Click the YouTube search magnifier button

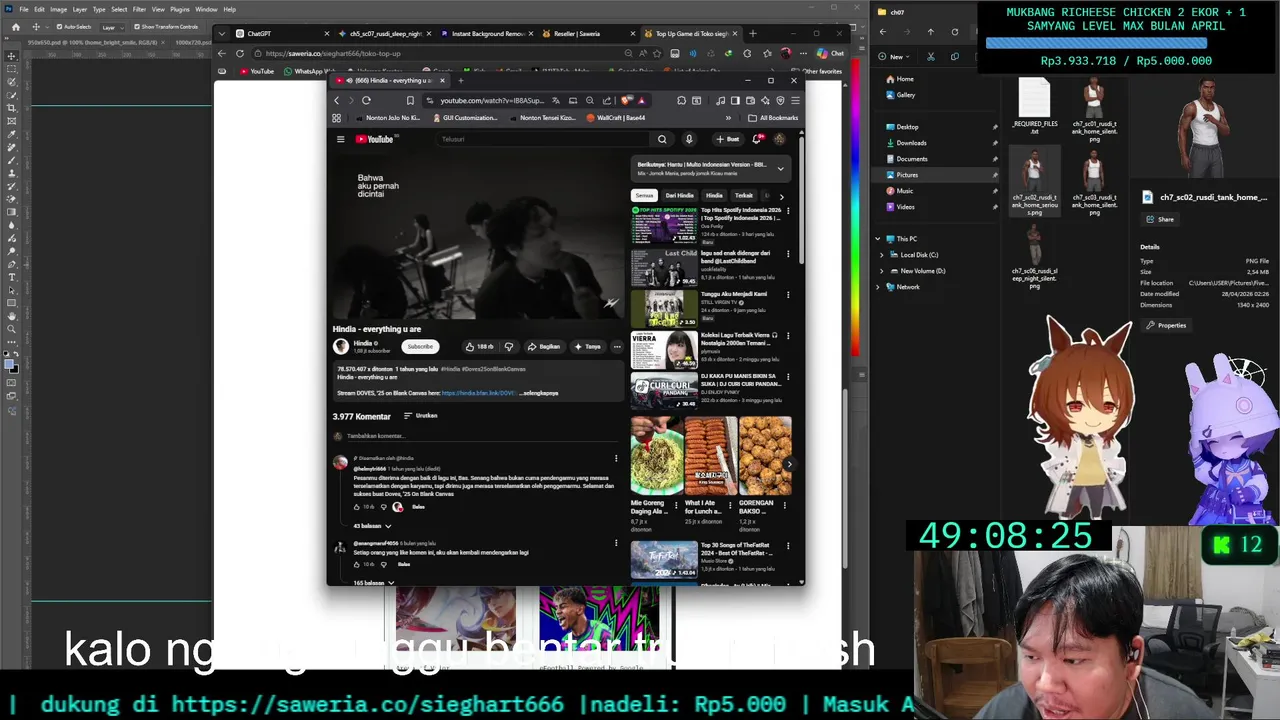pyautogui.click(x=662, y=139)
